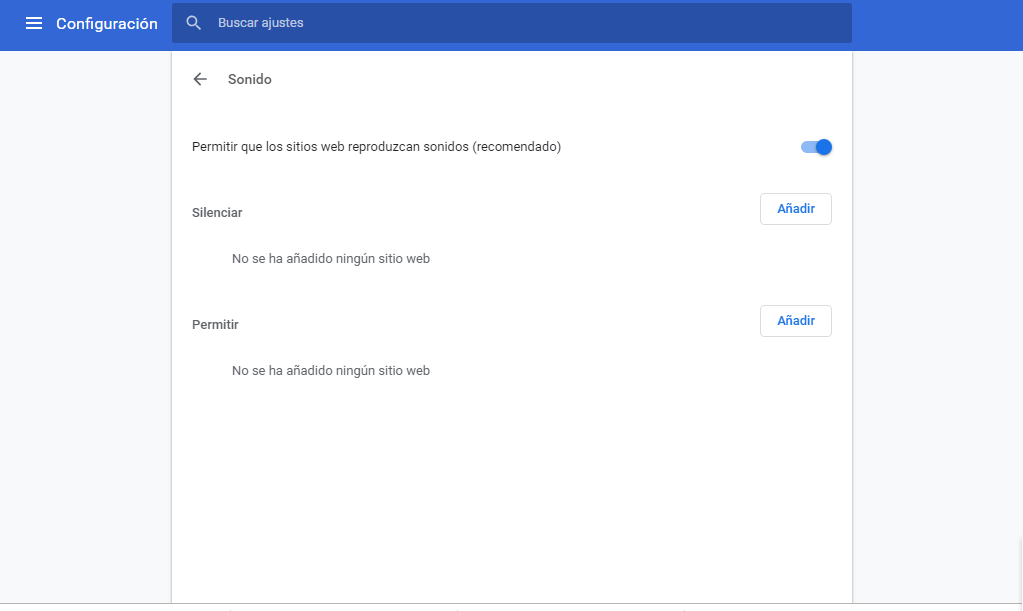Click the back arrow beside Sonido
The width and height of the screenshot is (1023, 611).
click(200, 79)
